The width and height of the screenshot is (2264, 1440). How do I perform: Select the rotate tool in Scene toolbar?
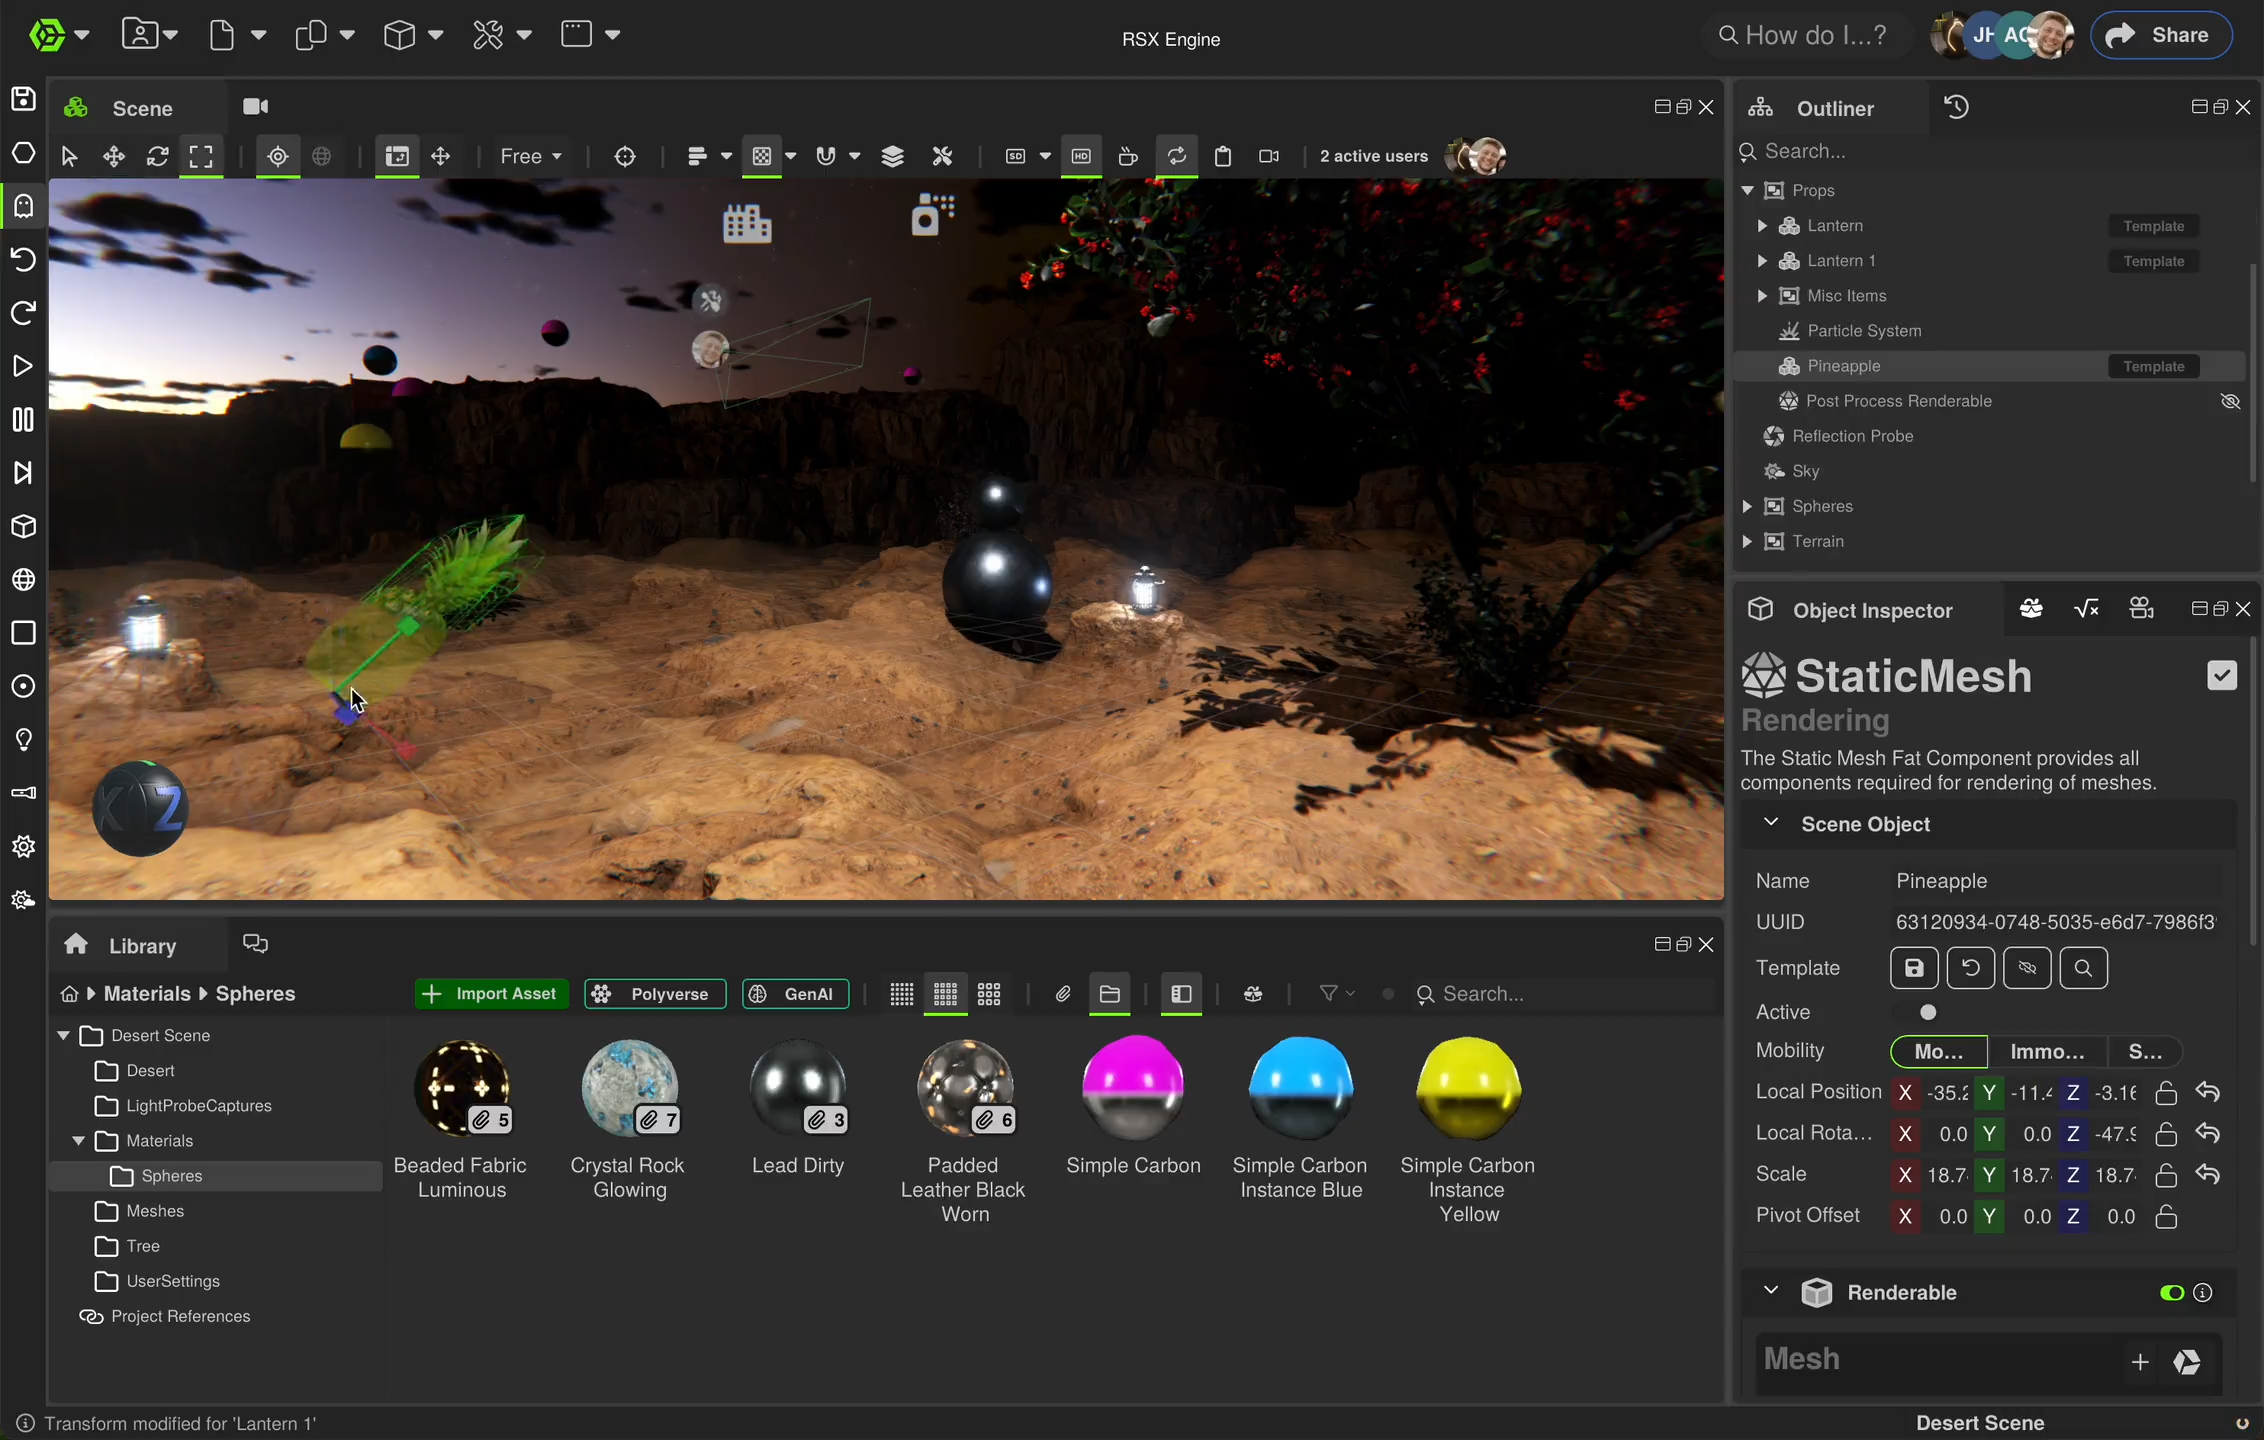tap(158, 156)
